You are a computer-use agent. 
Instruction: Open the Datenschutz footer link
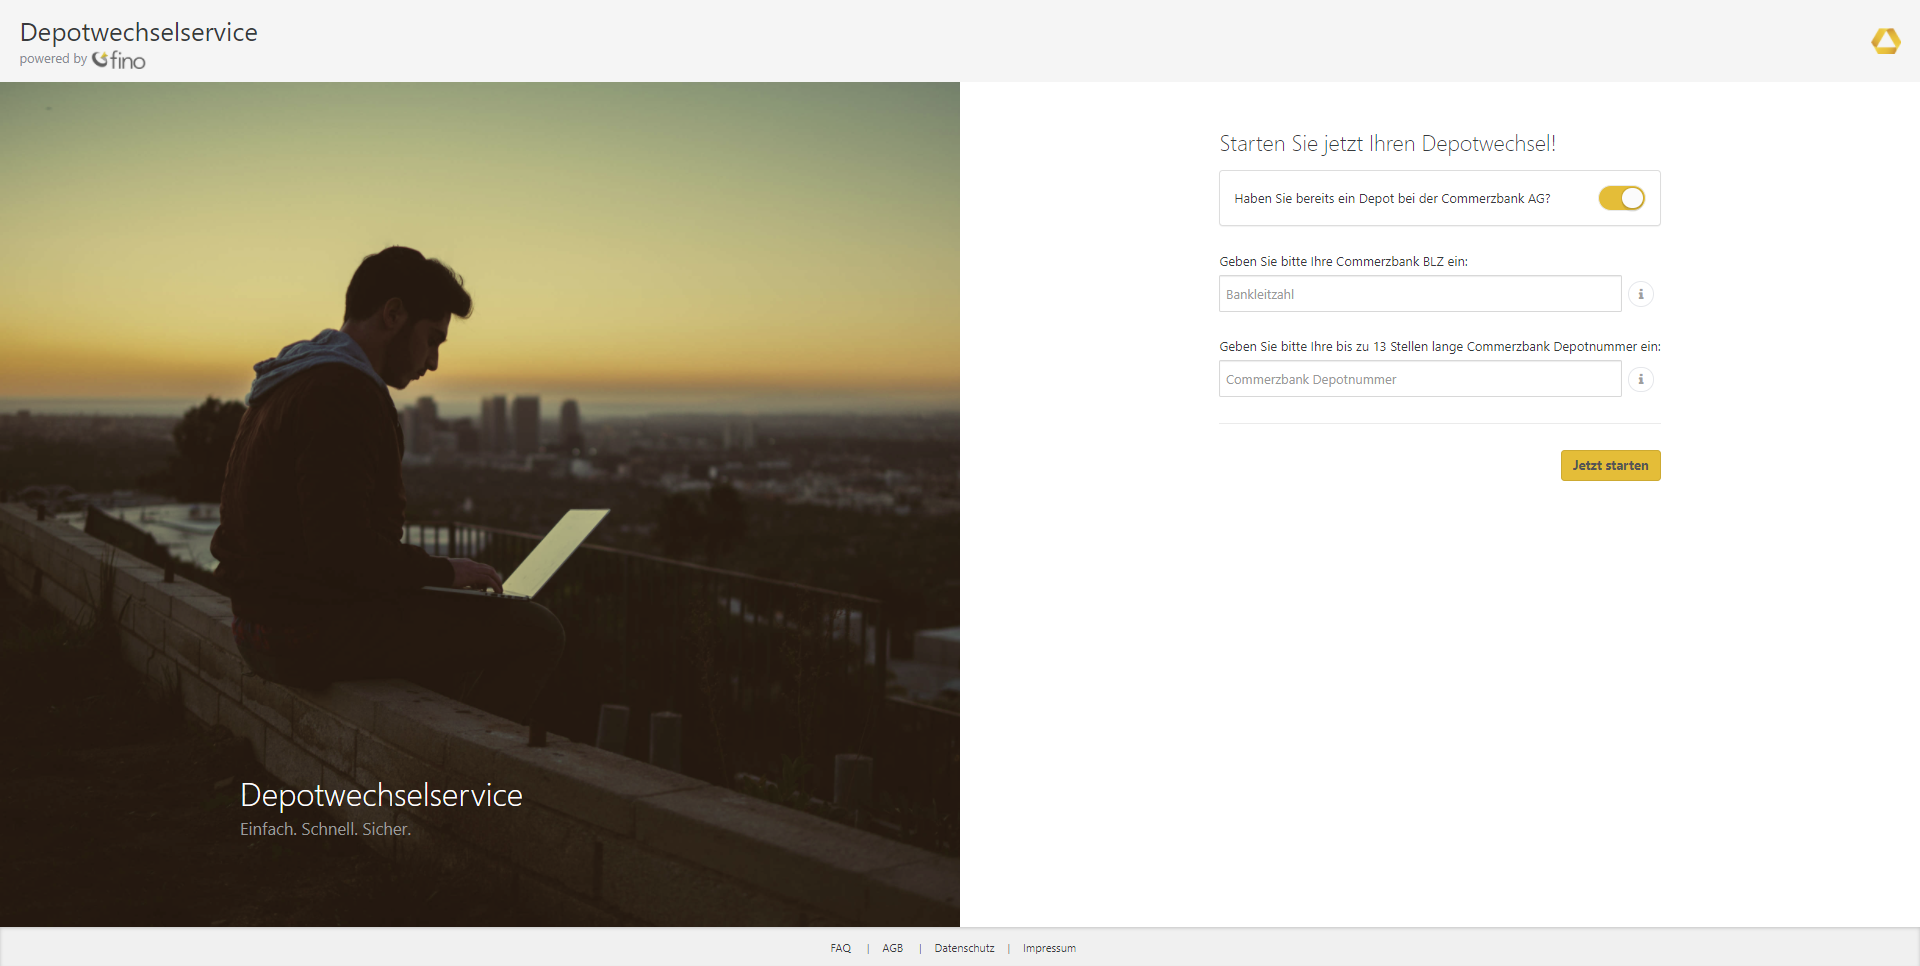tap(964, 948)
